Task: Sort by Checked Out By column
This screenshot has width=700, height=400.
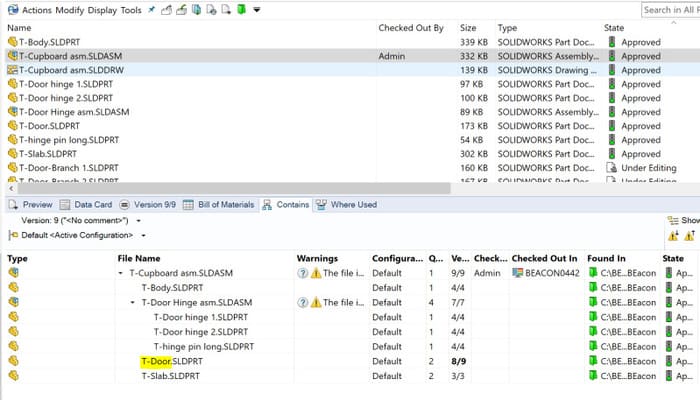Action: click(411, 28)
